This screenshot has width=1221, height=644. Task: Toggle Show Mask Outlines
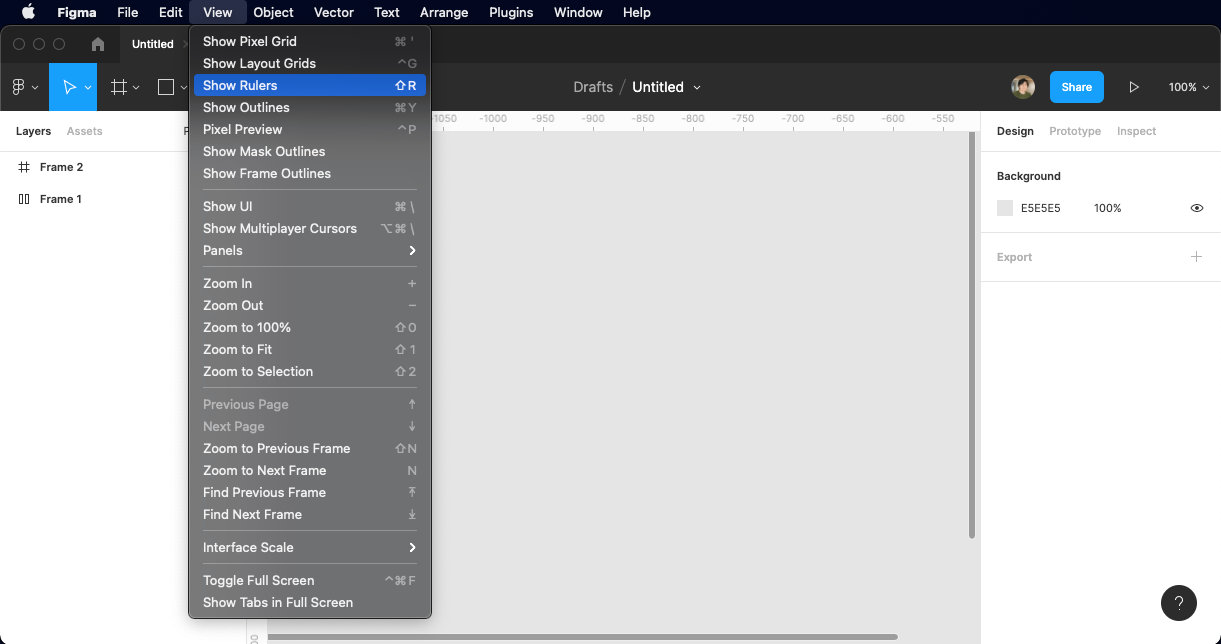click(x=310, y=151)
